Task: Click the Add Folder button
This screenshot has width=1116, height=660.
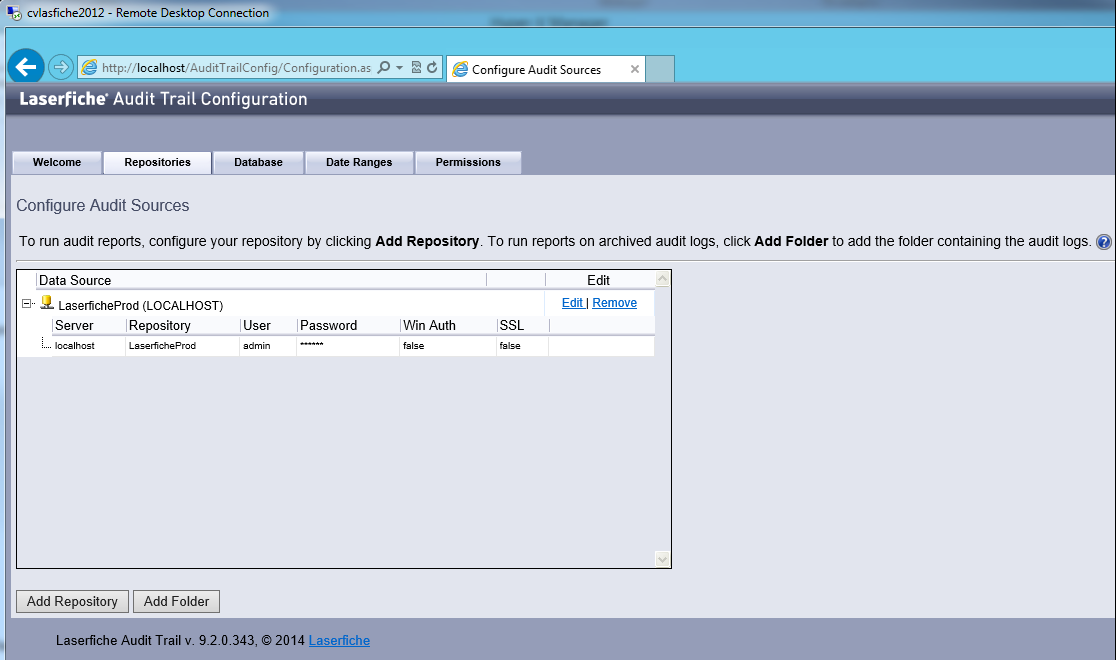Action: [176, 601]
